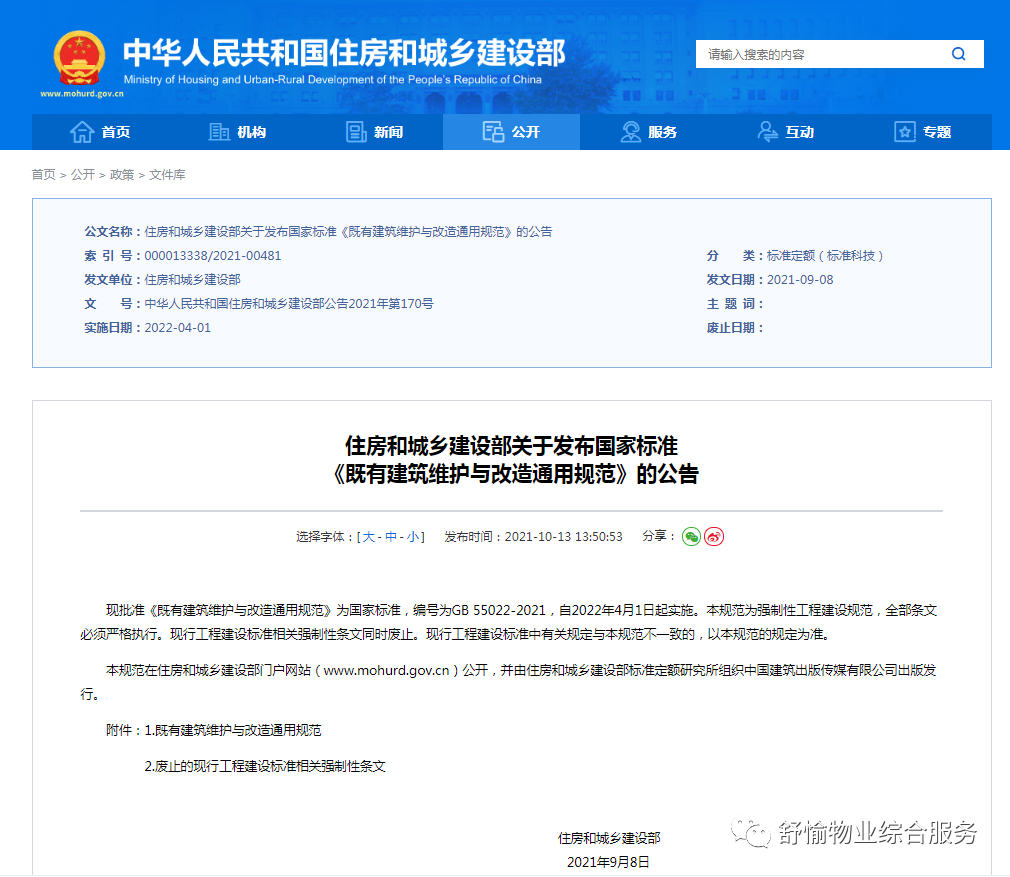
Task: Open the 服务 navigation tab
Action: point(652,131)
